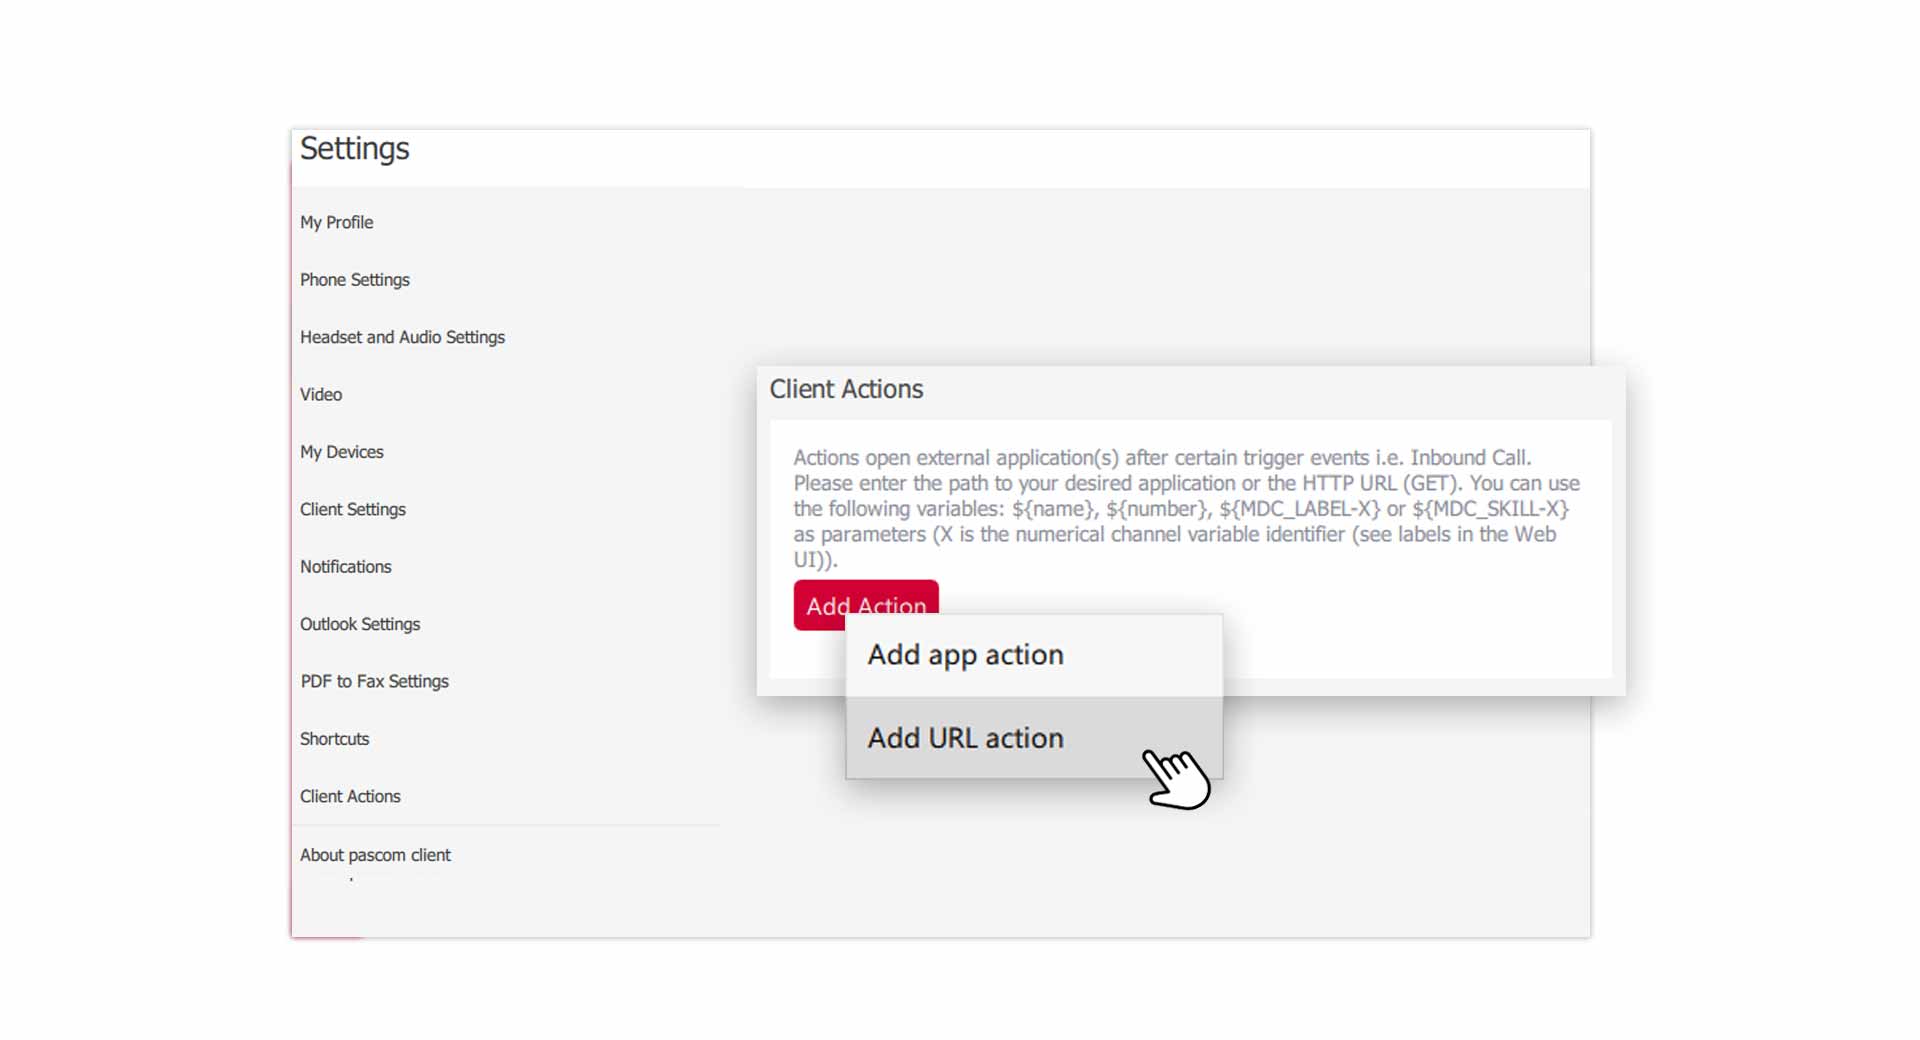This screenshot has width=1920, height=1040.
Task: Select Headset and Audio Settings
Action: pos(402,337)
